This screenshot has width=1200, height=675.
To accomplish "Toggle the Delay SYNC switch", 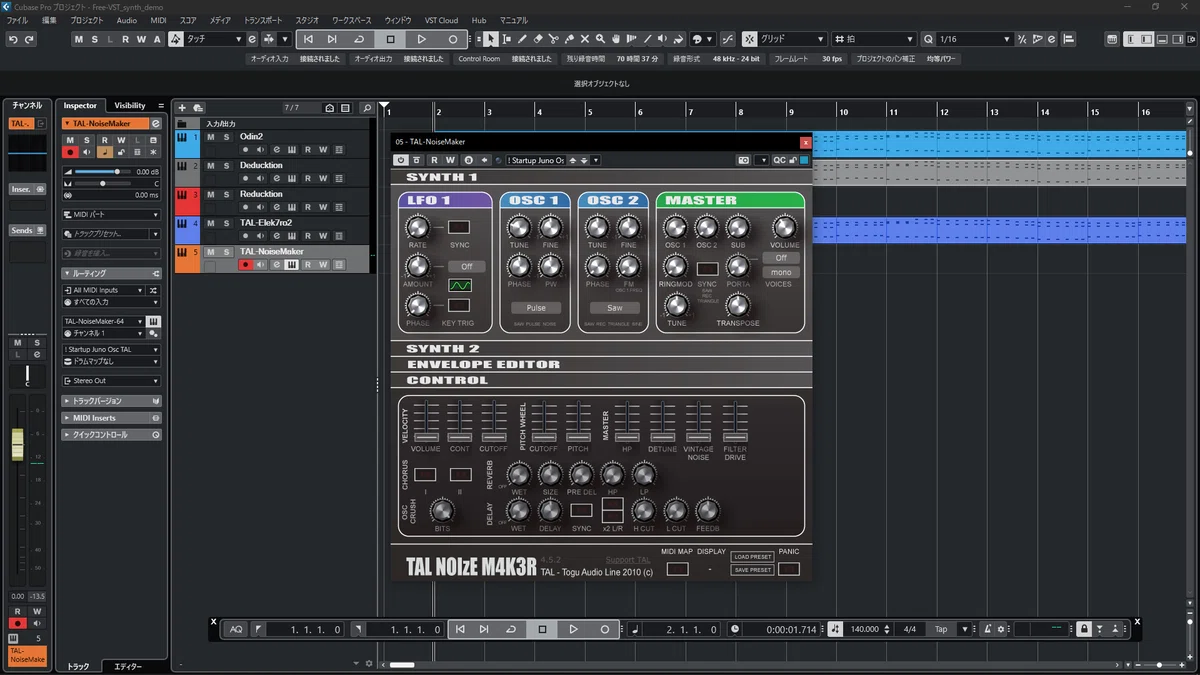I will coord(581,510).
